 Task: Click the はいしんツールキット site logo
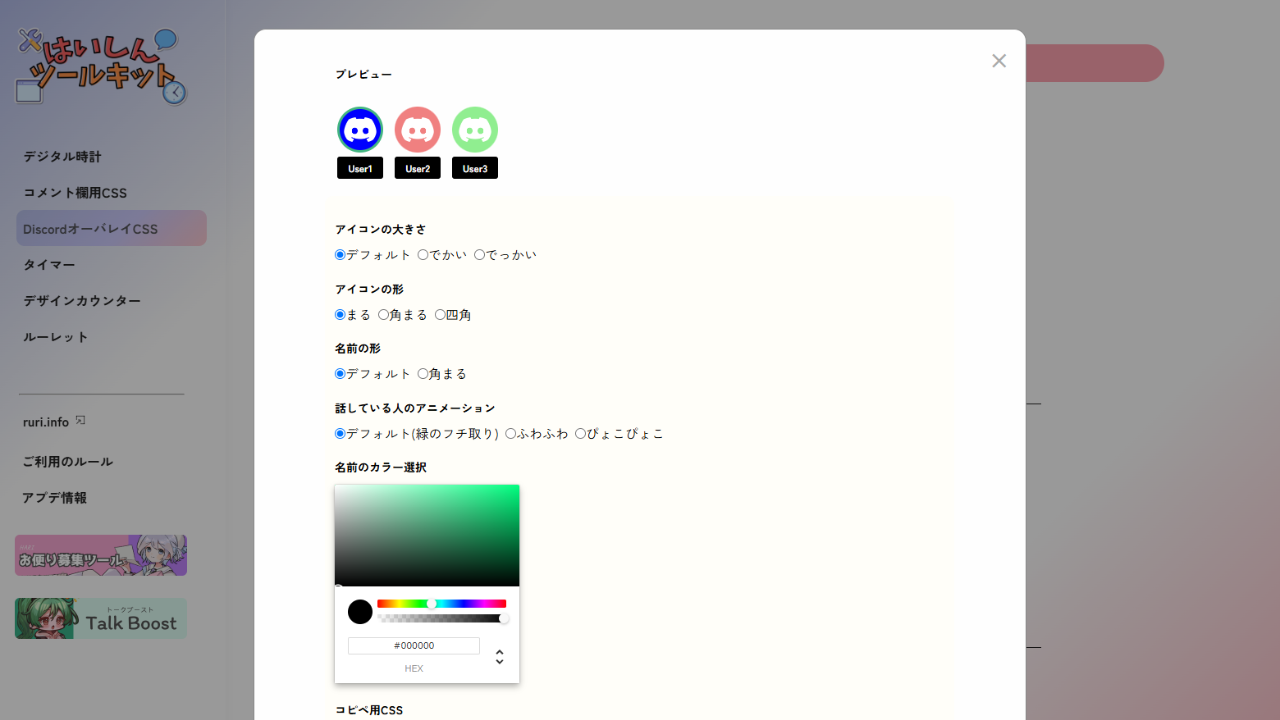[x=97, y=62]
